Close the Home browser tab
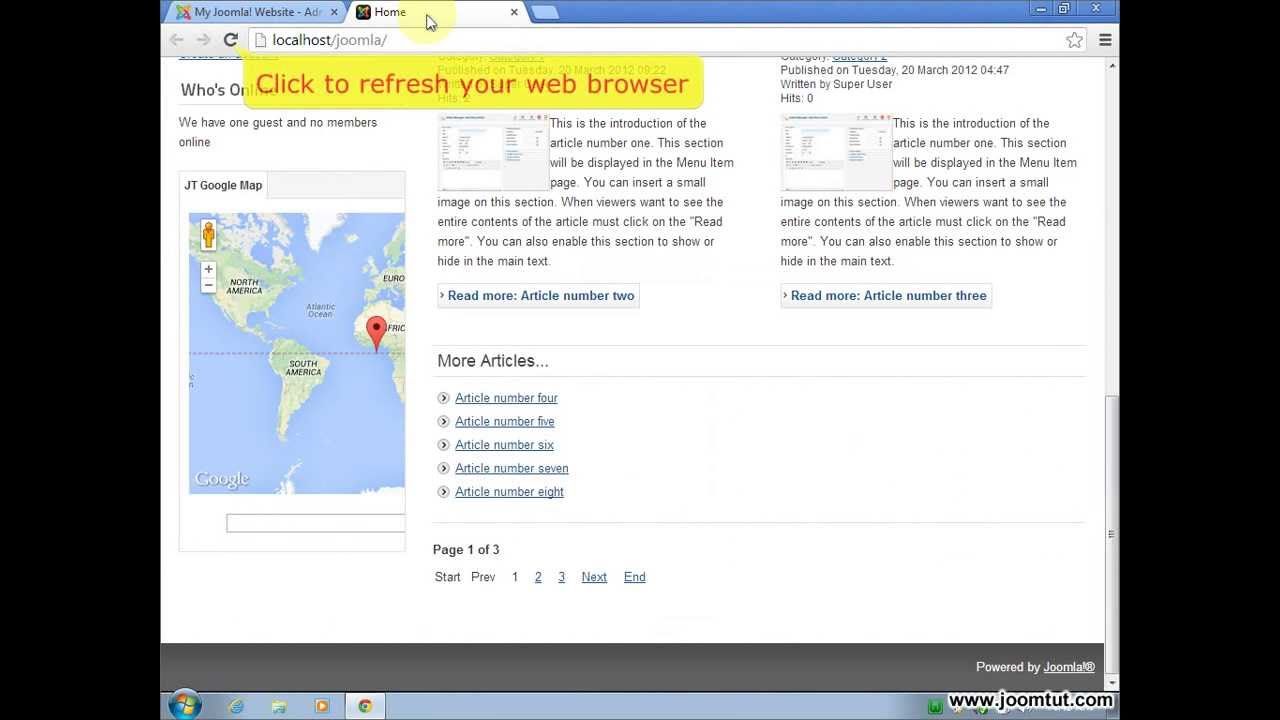 click(x=514, y=12)
